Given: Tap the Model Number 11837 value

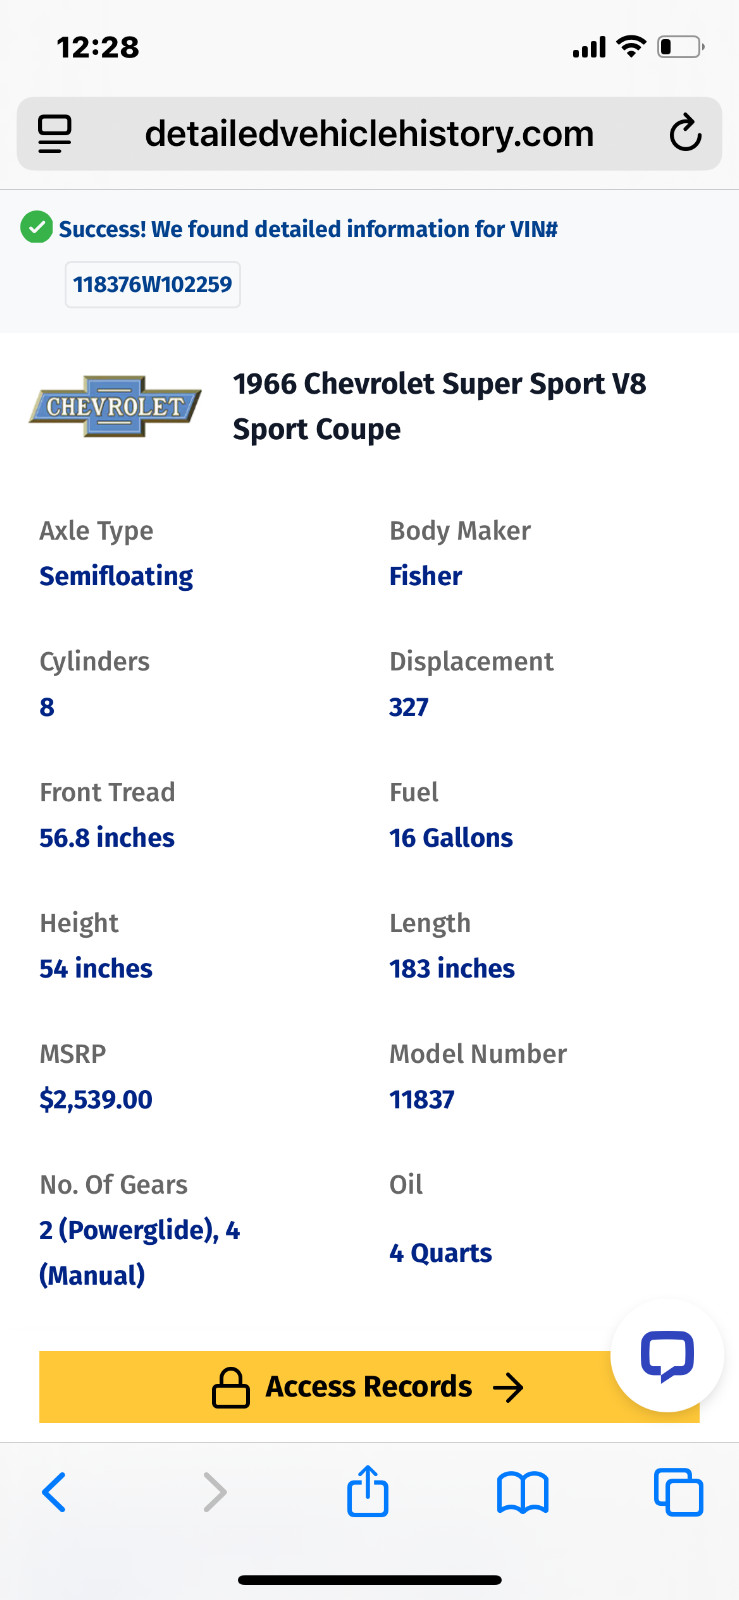Looking at the screenshot, I should [x=422, y=1100].
